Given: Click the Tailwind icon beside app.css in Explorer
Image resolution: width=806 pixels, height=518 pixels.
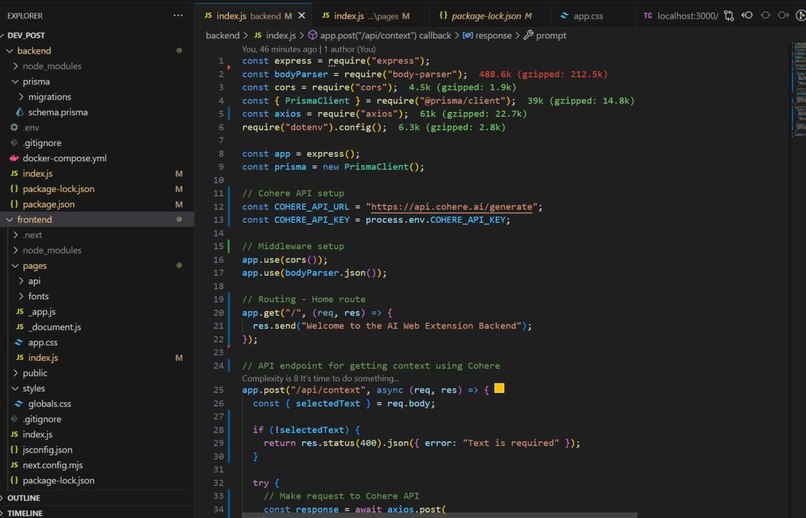Looking at the screenshot, I should (20, 342).
